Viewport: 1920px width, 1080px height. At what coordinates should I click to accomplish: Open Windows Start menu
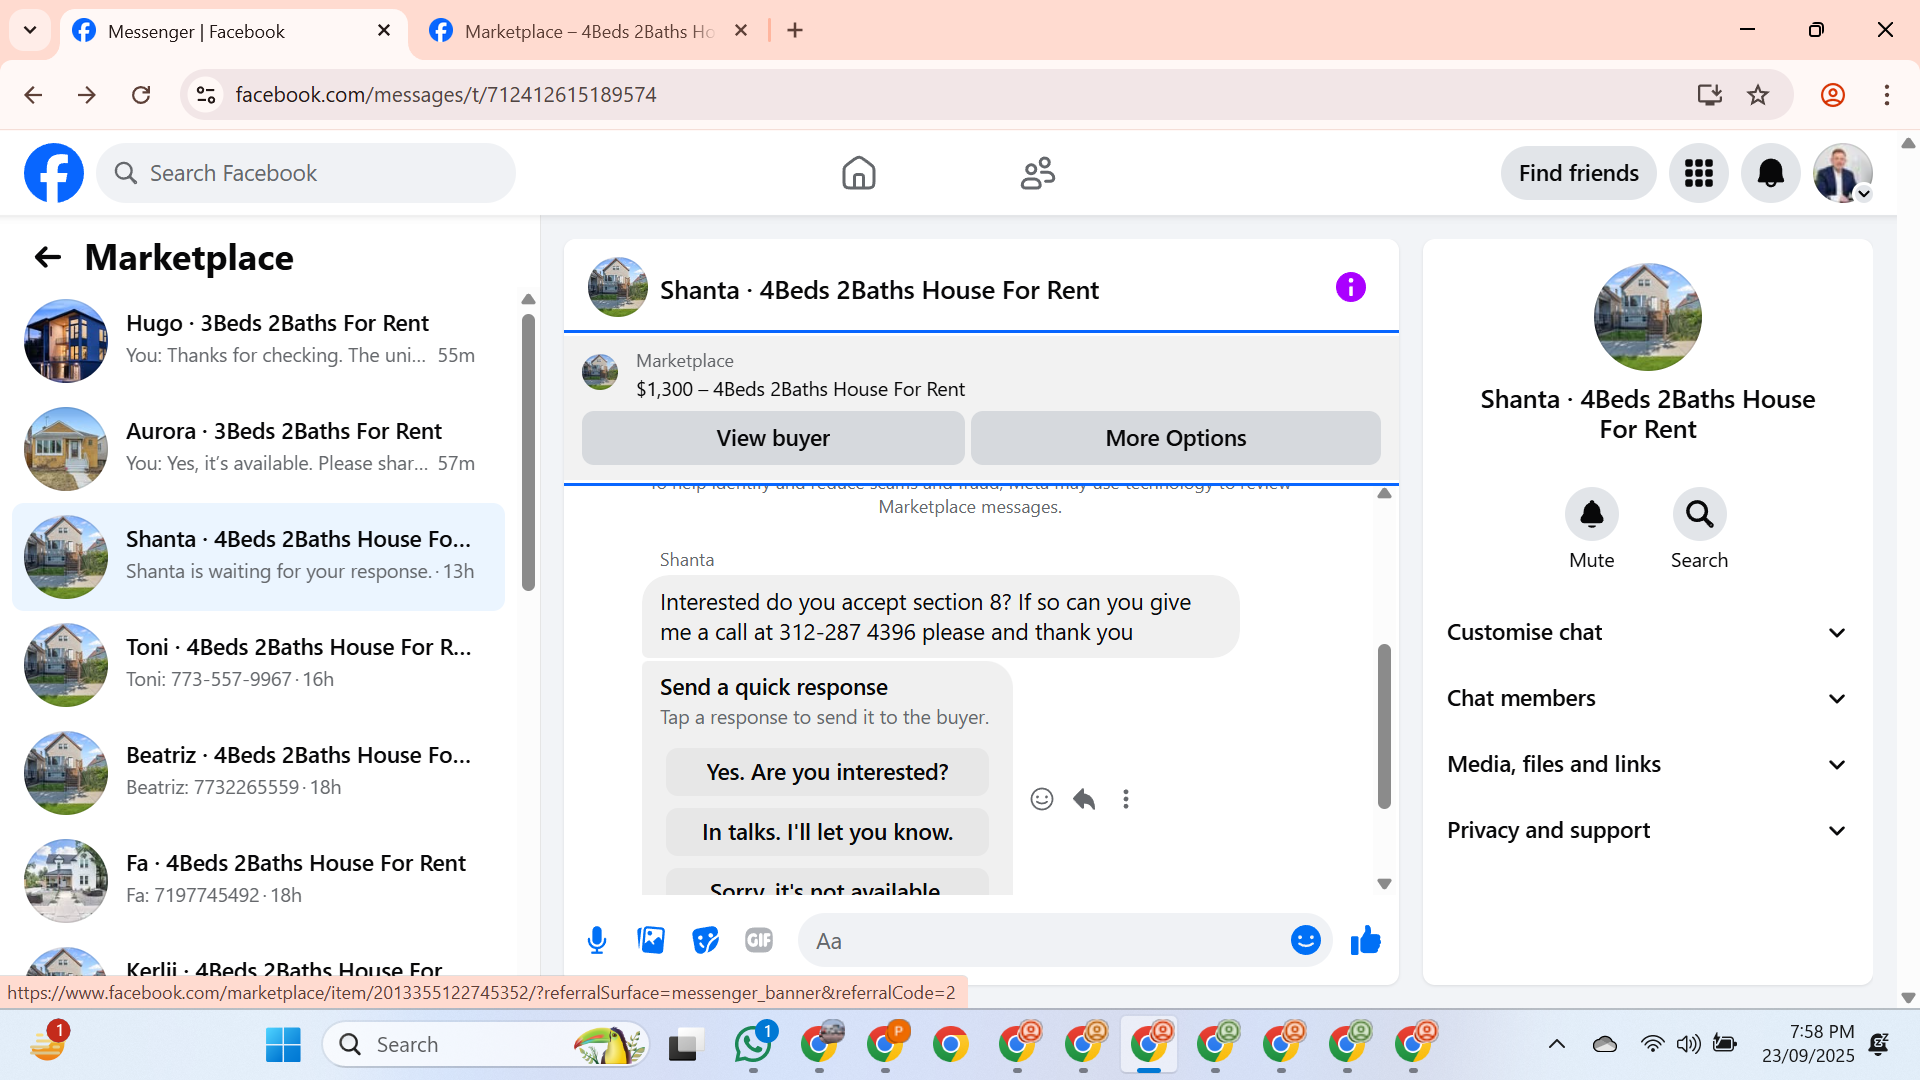coord(283,1045)
